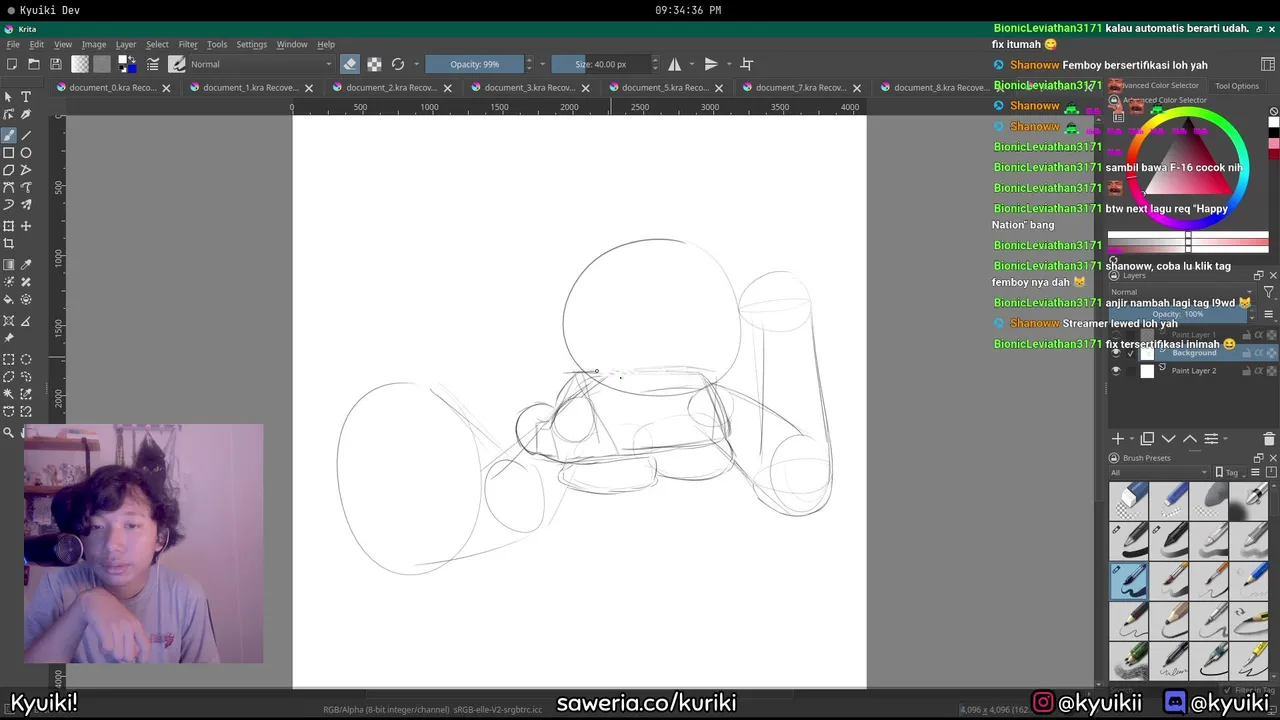Image resolution: width=1280 pixels, height=720 pixels.
Task: Adjust the brush Opacity 99% slider
Action: click(x=474, y=64)
